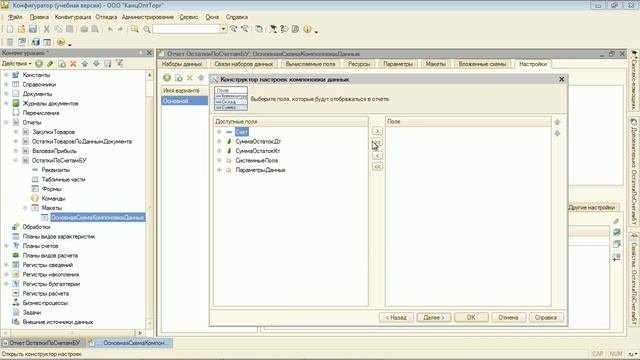Switch to the Ресурсы tab
This screenshot has height=360, width=640.
[x=359, y=64]
